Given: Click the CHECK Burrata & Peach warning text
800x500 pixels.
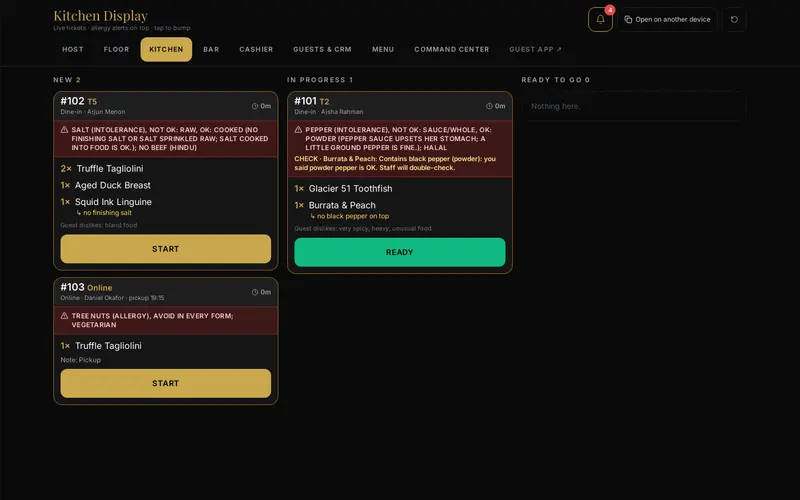Looking at the screenshot, I should point(395,163).
